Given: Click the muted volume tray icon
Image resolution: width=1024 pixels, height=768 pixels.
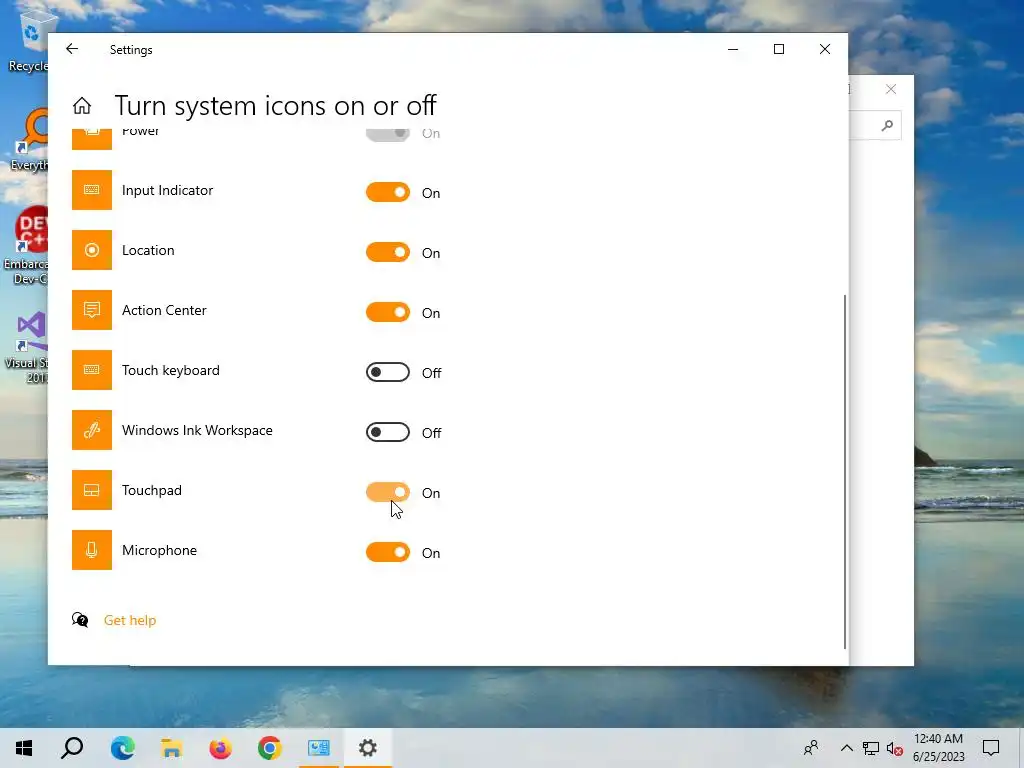Looking at the screenshot, I should coord(895,748).
